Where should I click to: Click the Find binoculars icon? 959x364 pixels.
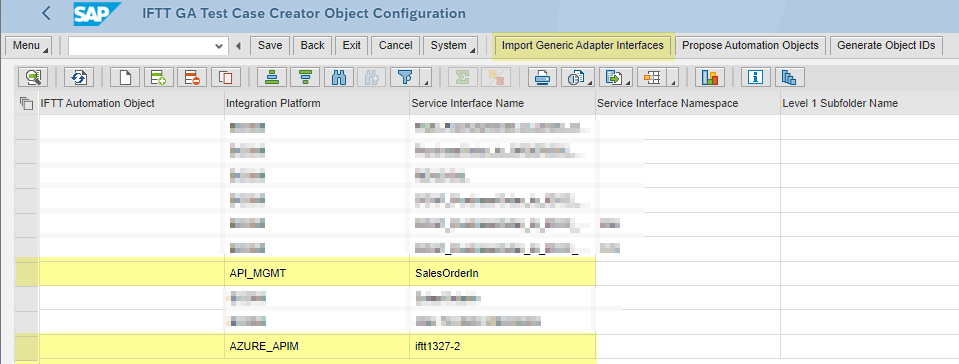(339, 77)
